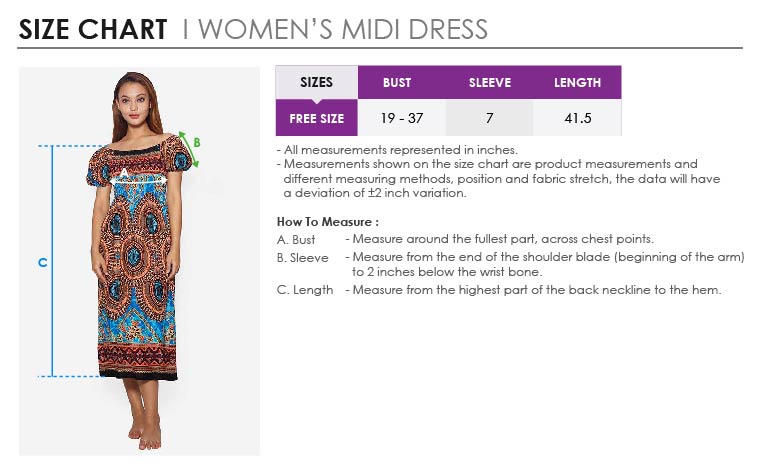The width and height of the screenshot is (762, 469).
Task: Click the How To Measure heading
Action: (328, 222)
